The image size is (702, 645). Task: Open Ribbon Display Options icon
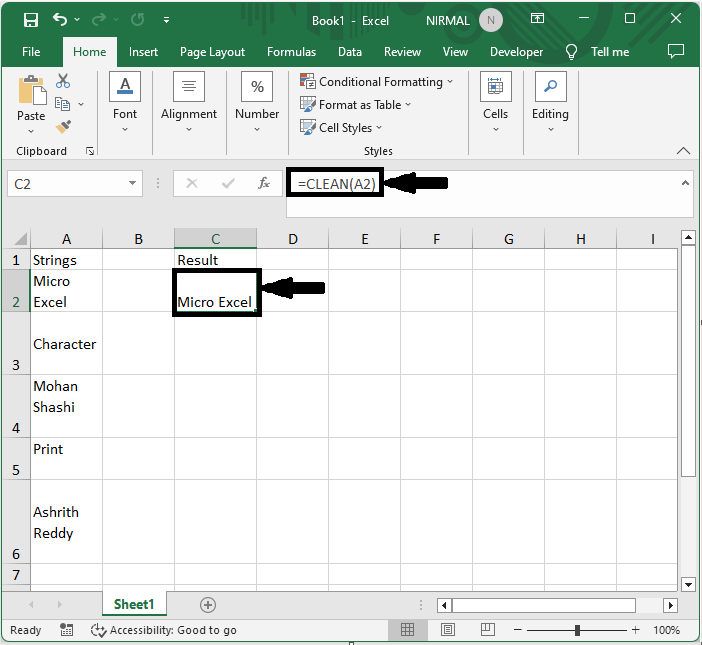(537, 18)
